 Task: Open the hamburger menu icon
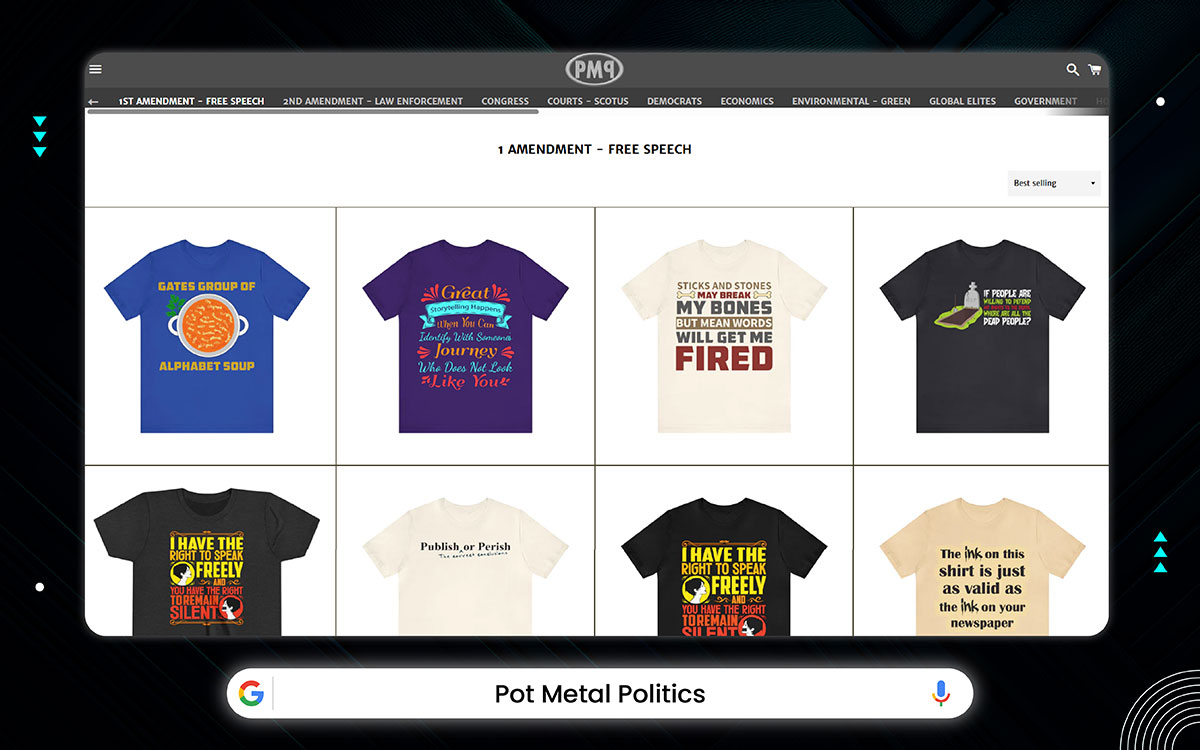(95, 69)
